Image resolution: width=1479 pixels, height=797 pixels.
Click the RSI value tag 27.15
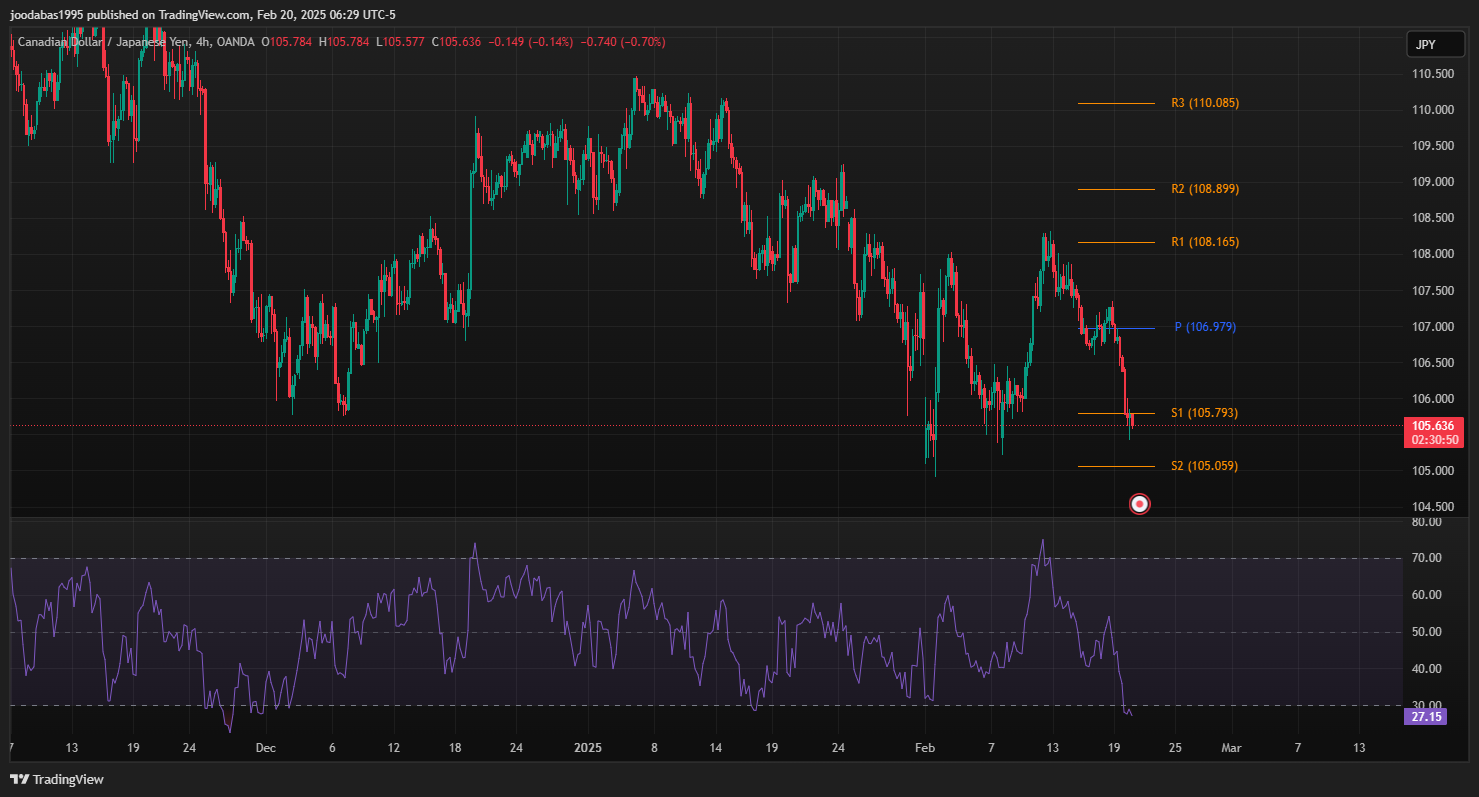pyautogui.click(x=1424, y=717)
